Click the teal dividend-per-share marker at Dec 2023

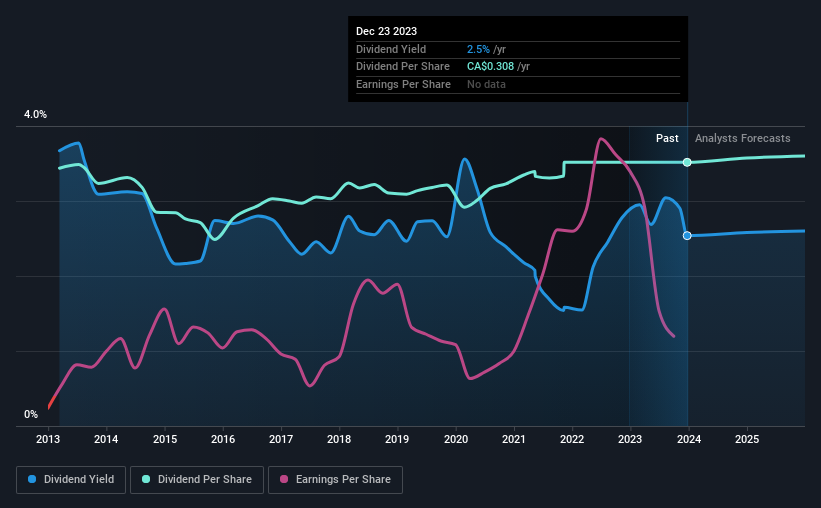[687, 162]
